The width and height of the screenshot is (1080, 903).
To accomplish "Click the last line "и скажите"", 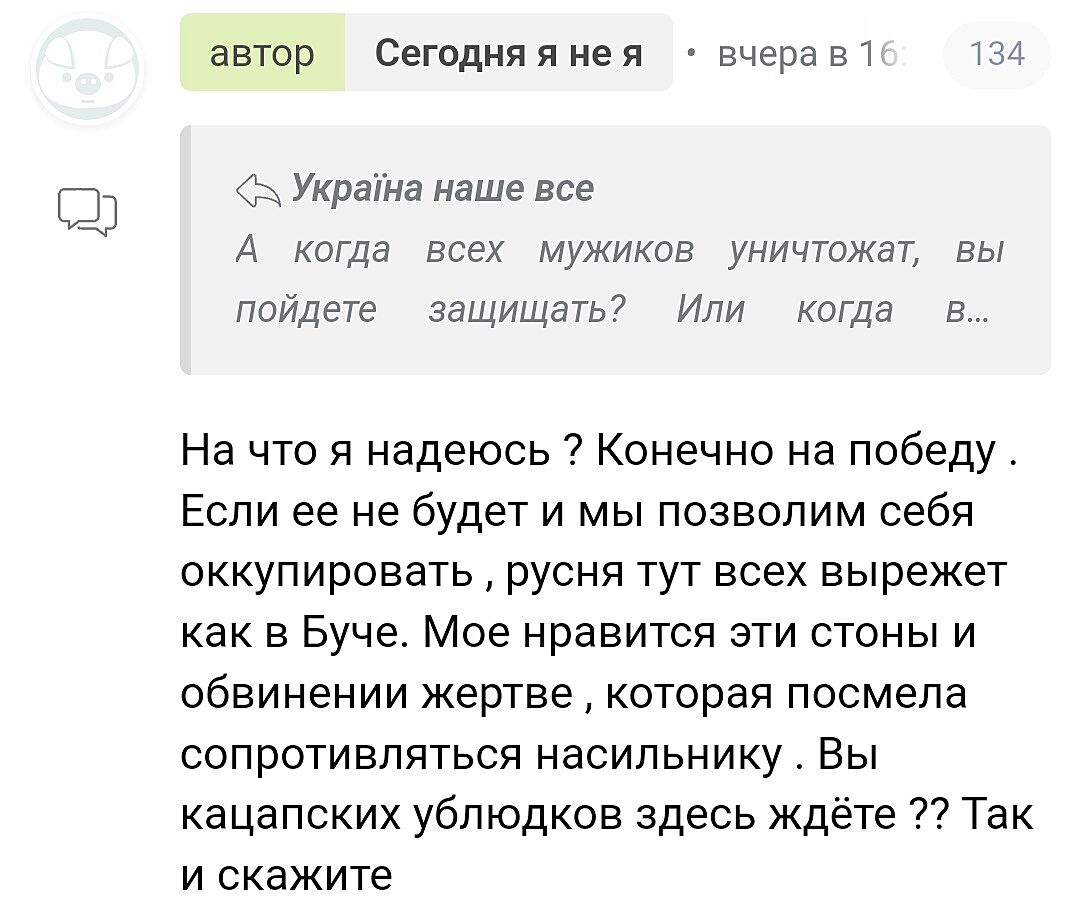I will [x=287, y=874].
